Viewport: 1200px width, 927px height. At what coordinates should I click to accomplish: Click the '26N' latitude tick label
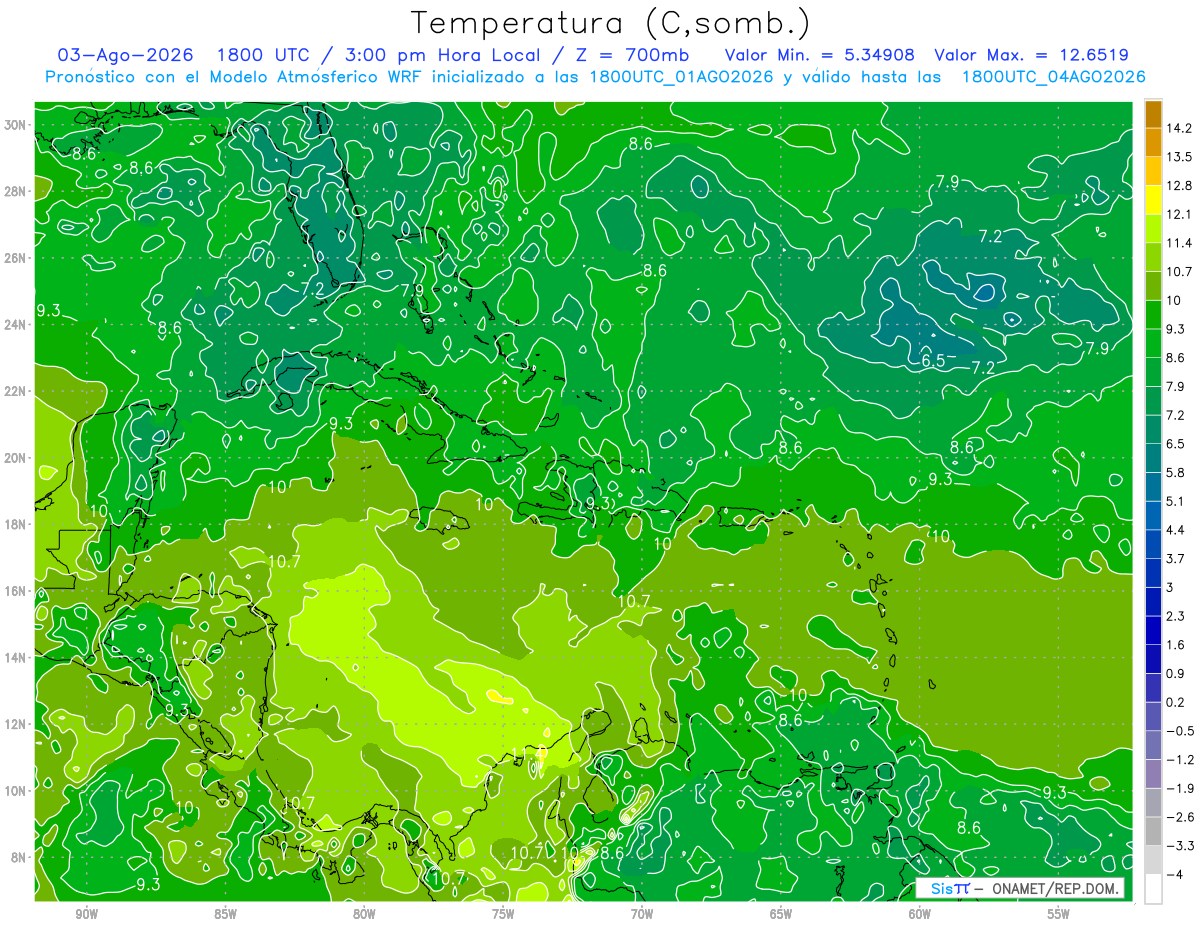point(15,258)
